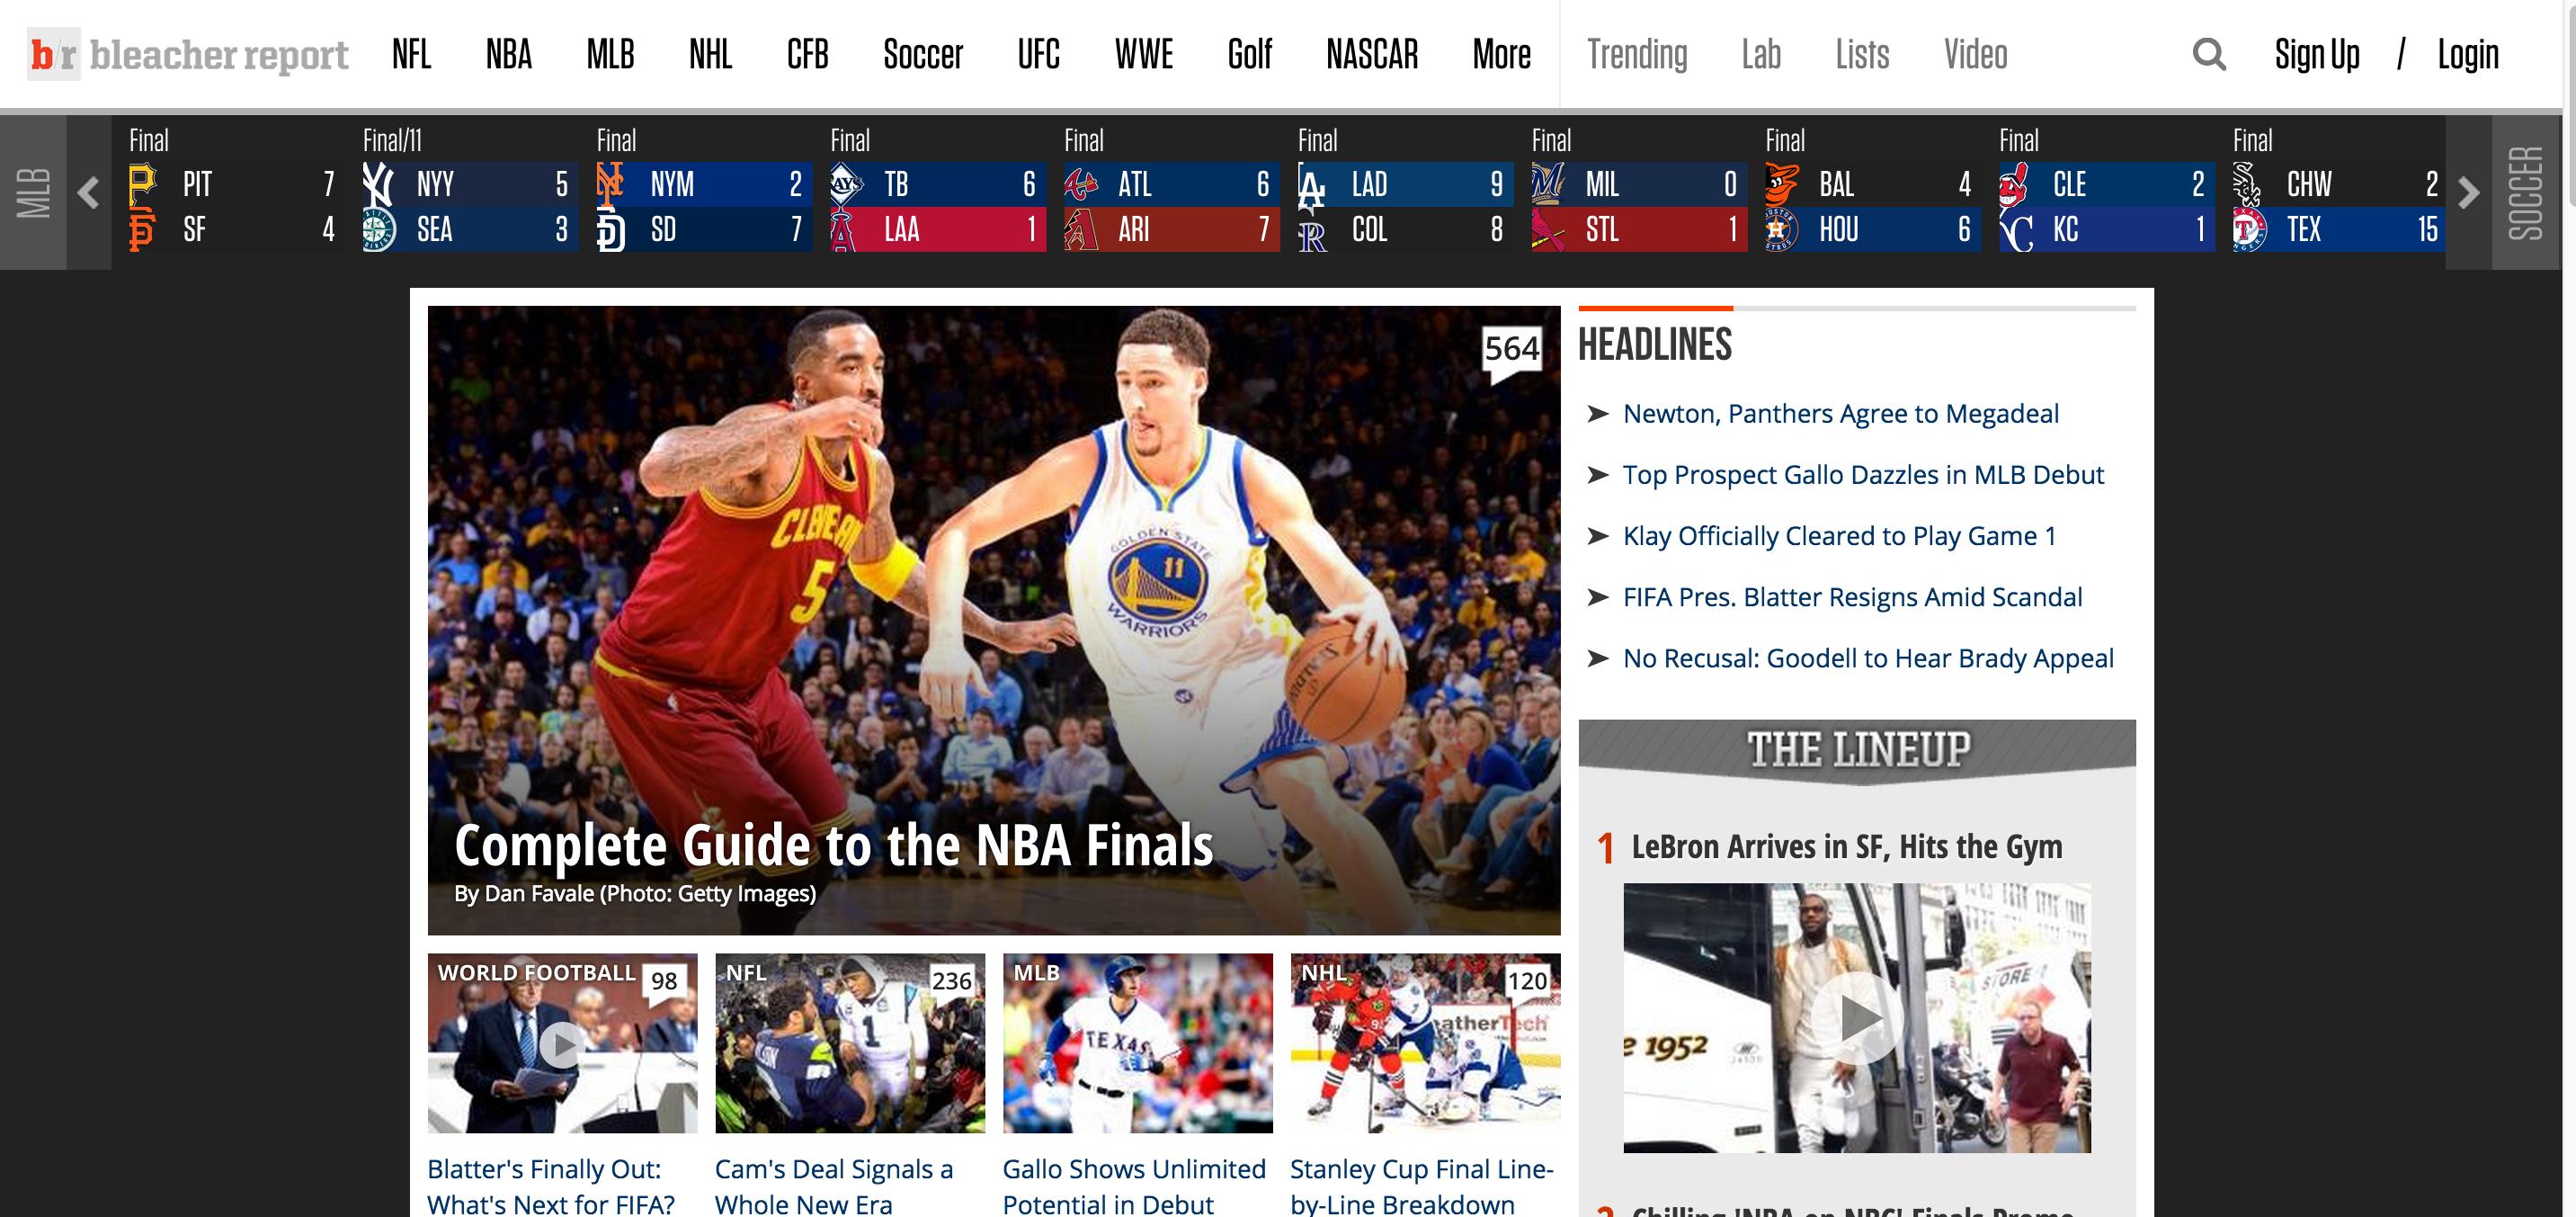Open the 98 comments bubble on football story

click(664, 981)
